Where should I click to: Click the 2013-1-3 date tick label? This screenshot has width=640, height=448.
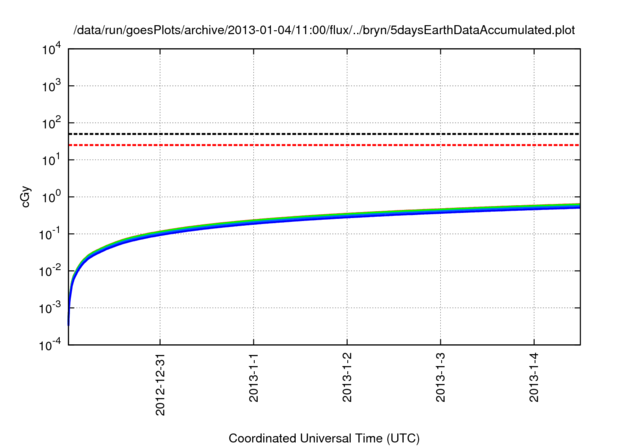click(440, 378)
